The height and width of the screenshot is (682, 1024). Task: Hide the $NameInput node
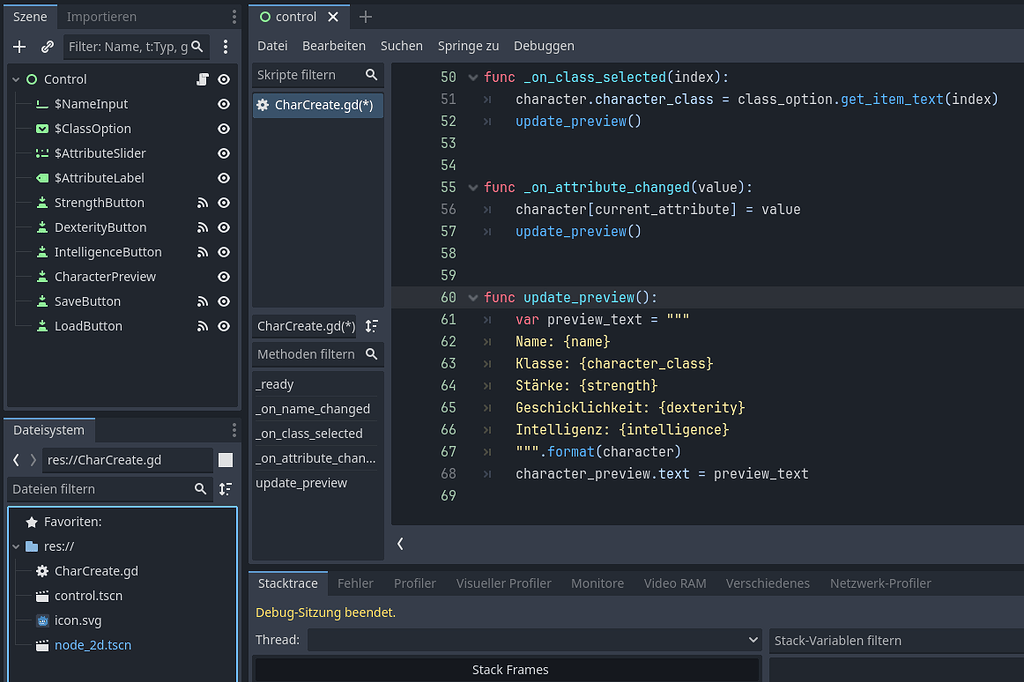pyautogui.click(x=223, y=104)
